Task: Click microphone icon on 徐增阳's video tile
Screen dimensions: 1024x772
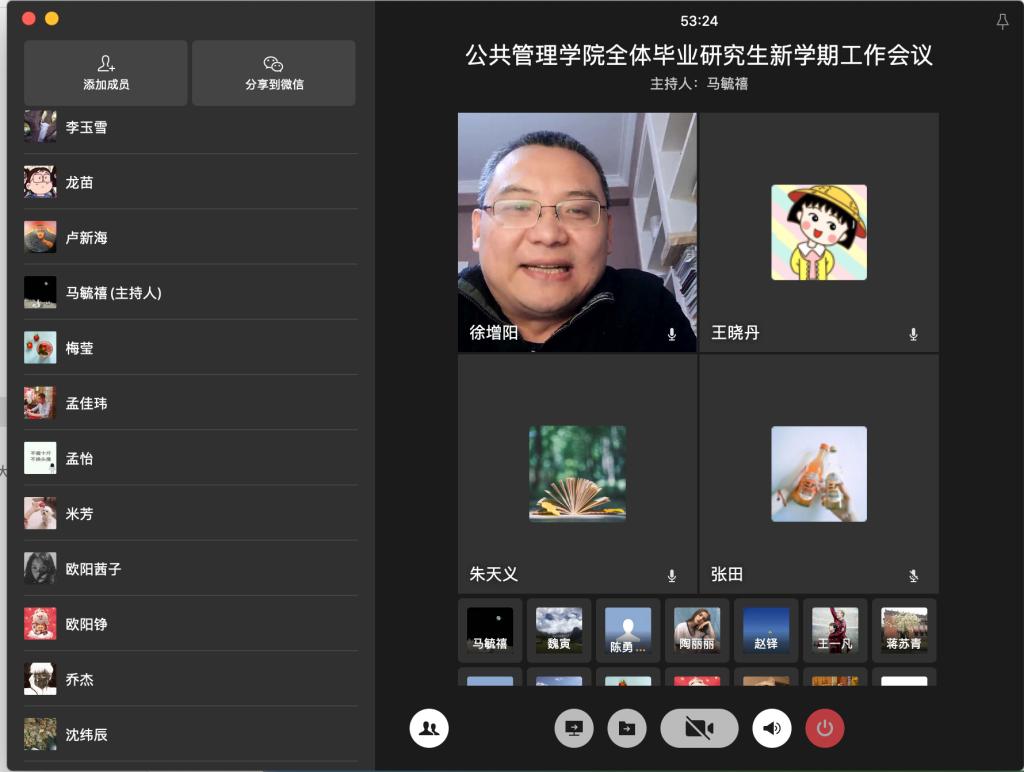Action: [x=672, y=334]
